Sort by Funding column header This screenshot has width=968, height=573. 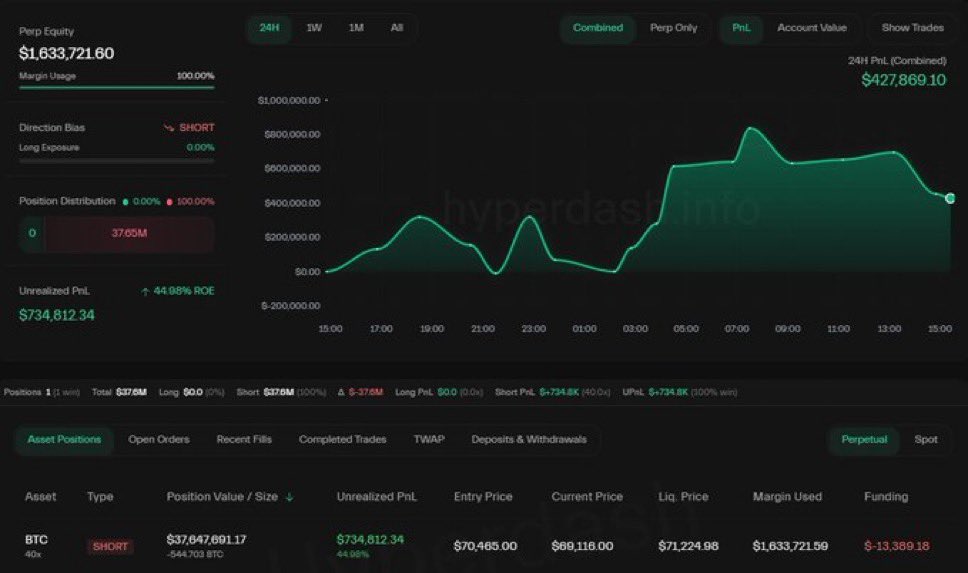(886, 497)
